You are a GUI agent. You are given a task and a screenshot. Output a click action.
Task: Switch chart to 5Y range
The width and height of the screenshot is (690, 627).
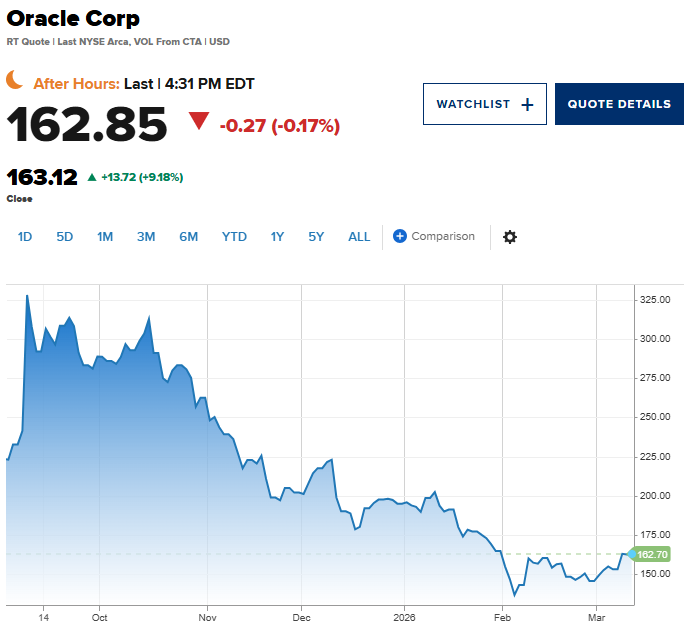coord(316,237)
